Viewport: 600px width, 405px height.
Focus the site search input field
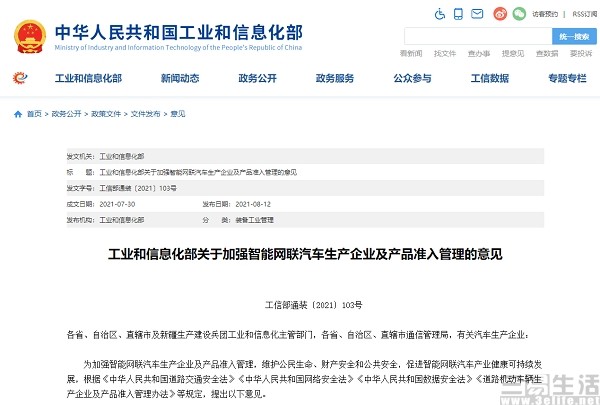[x=478, y=37]
